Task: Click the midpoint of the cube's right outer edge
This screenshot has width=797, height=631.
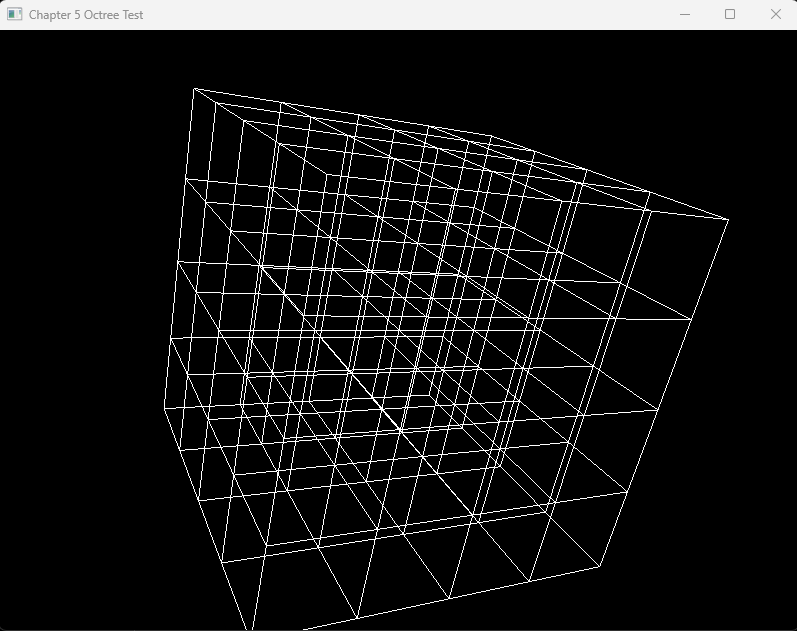Action: [x=664, y=393]
